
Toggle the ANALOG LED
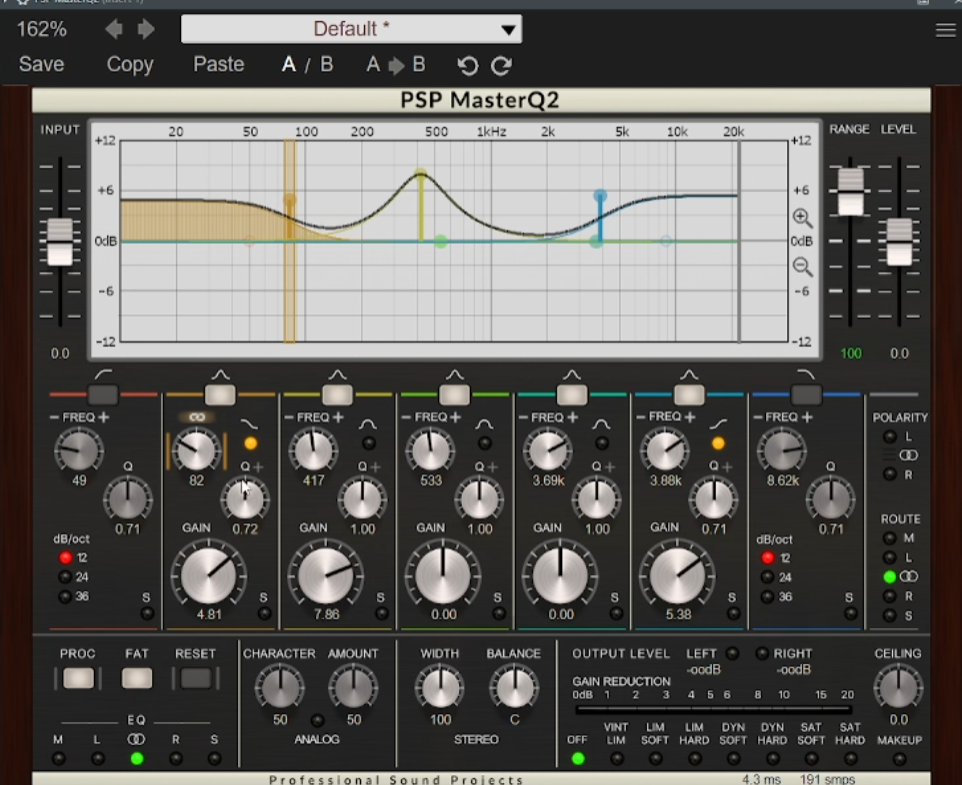[x=317, y=720]
